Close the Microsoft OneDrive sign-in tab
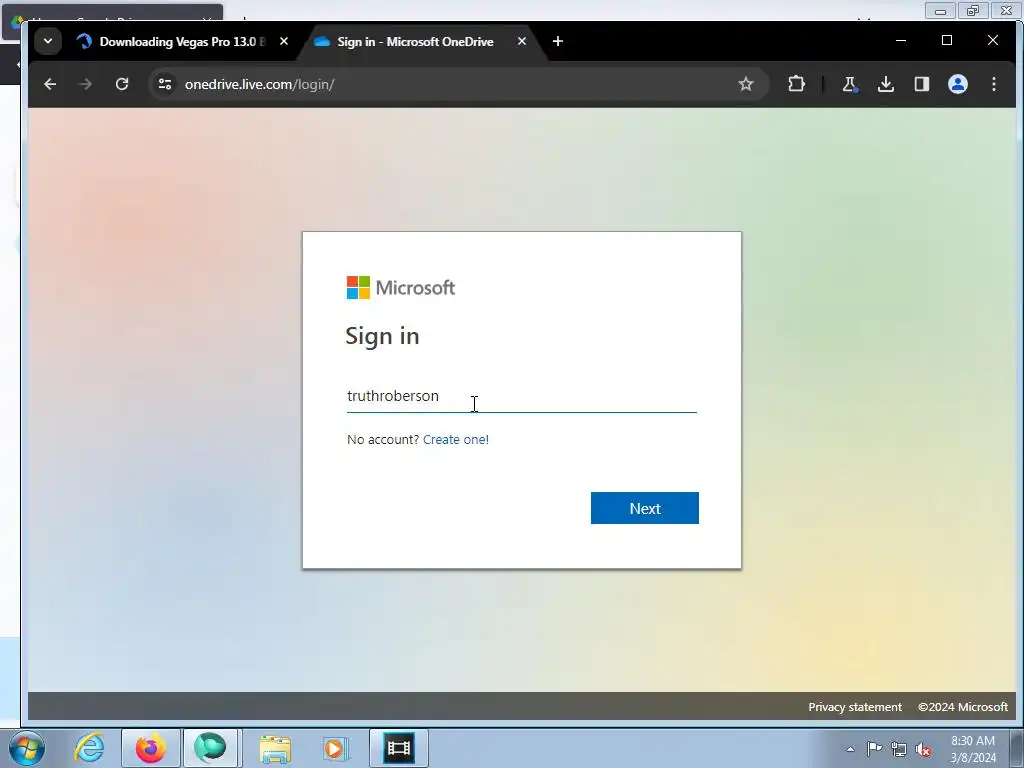The width and height of the screenshot is (1024, 768). click(522, 41)
